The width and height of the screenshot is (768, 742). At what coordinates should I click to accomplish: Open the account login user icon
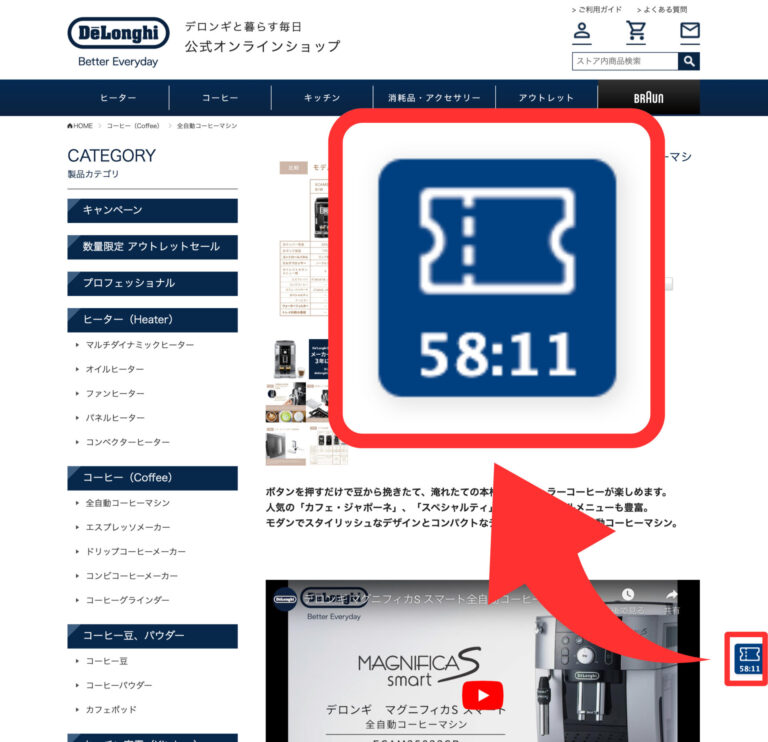[x=582, y=32]
